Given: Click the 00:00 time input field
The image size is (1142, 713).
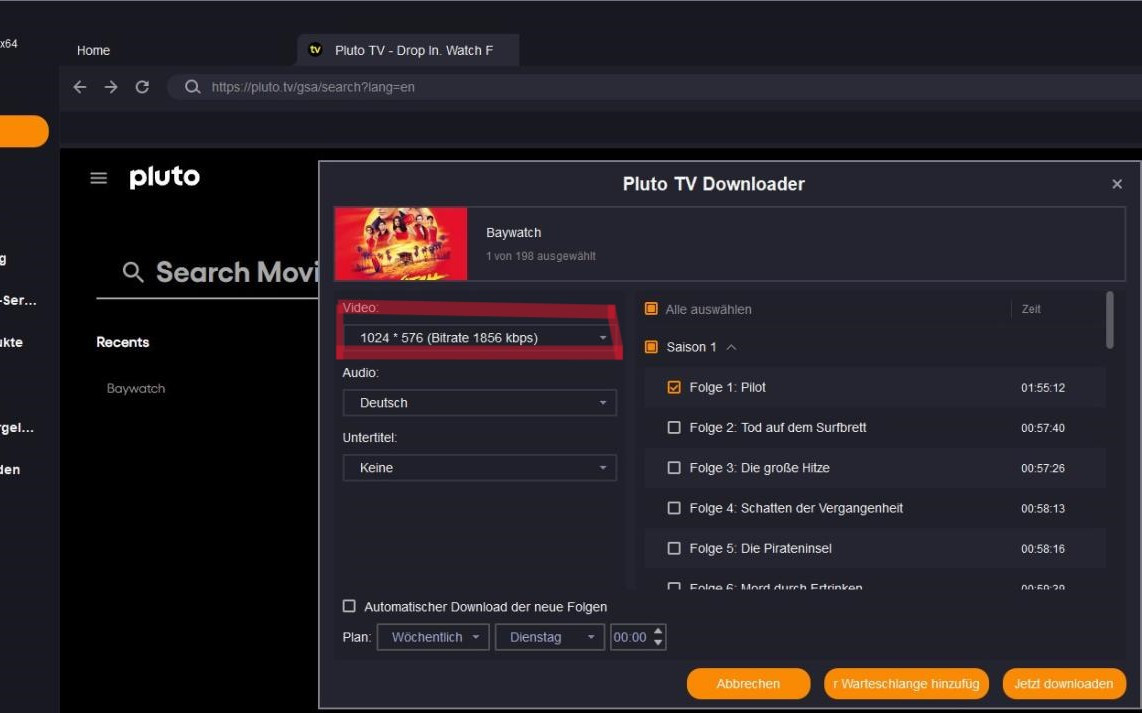Looking at the screenshot, I should click(630, 637).
